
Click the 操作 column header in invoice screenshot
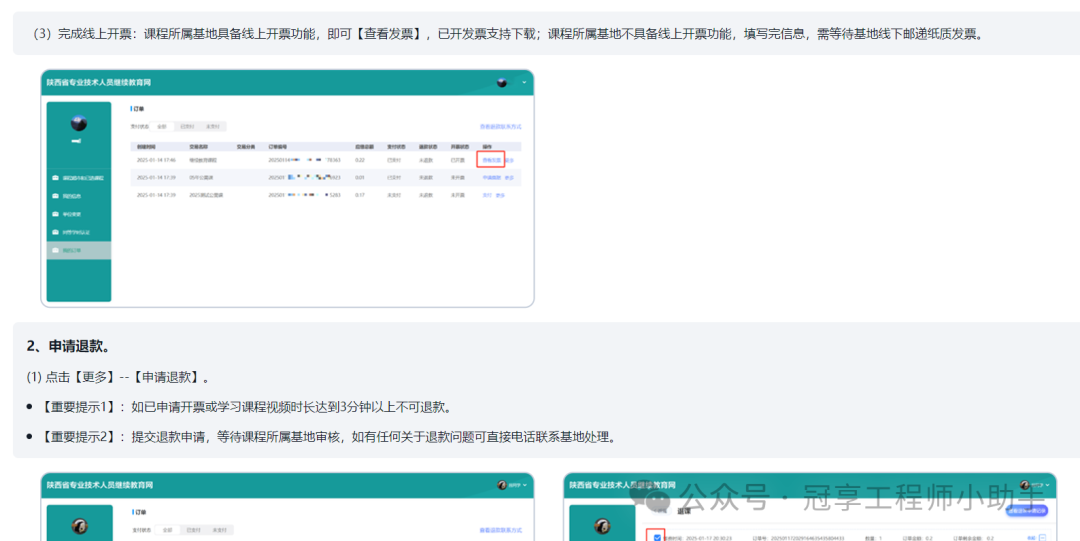pyautogui.click(x=488, y=147)
